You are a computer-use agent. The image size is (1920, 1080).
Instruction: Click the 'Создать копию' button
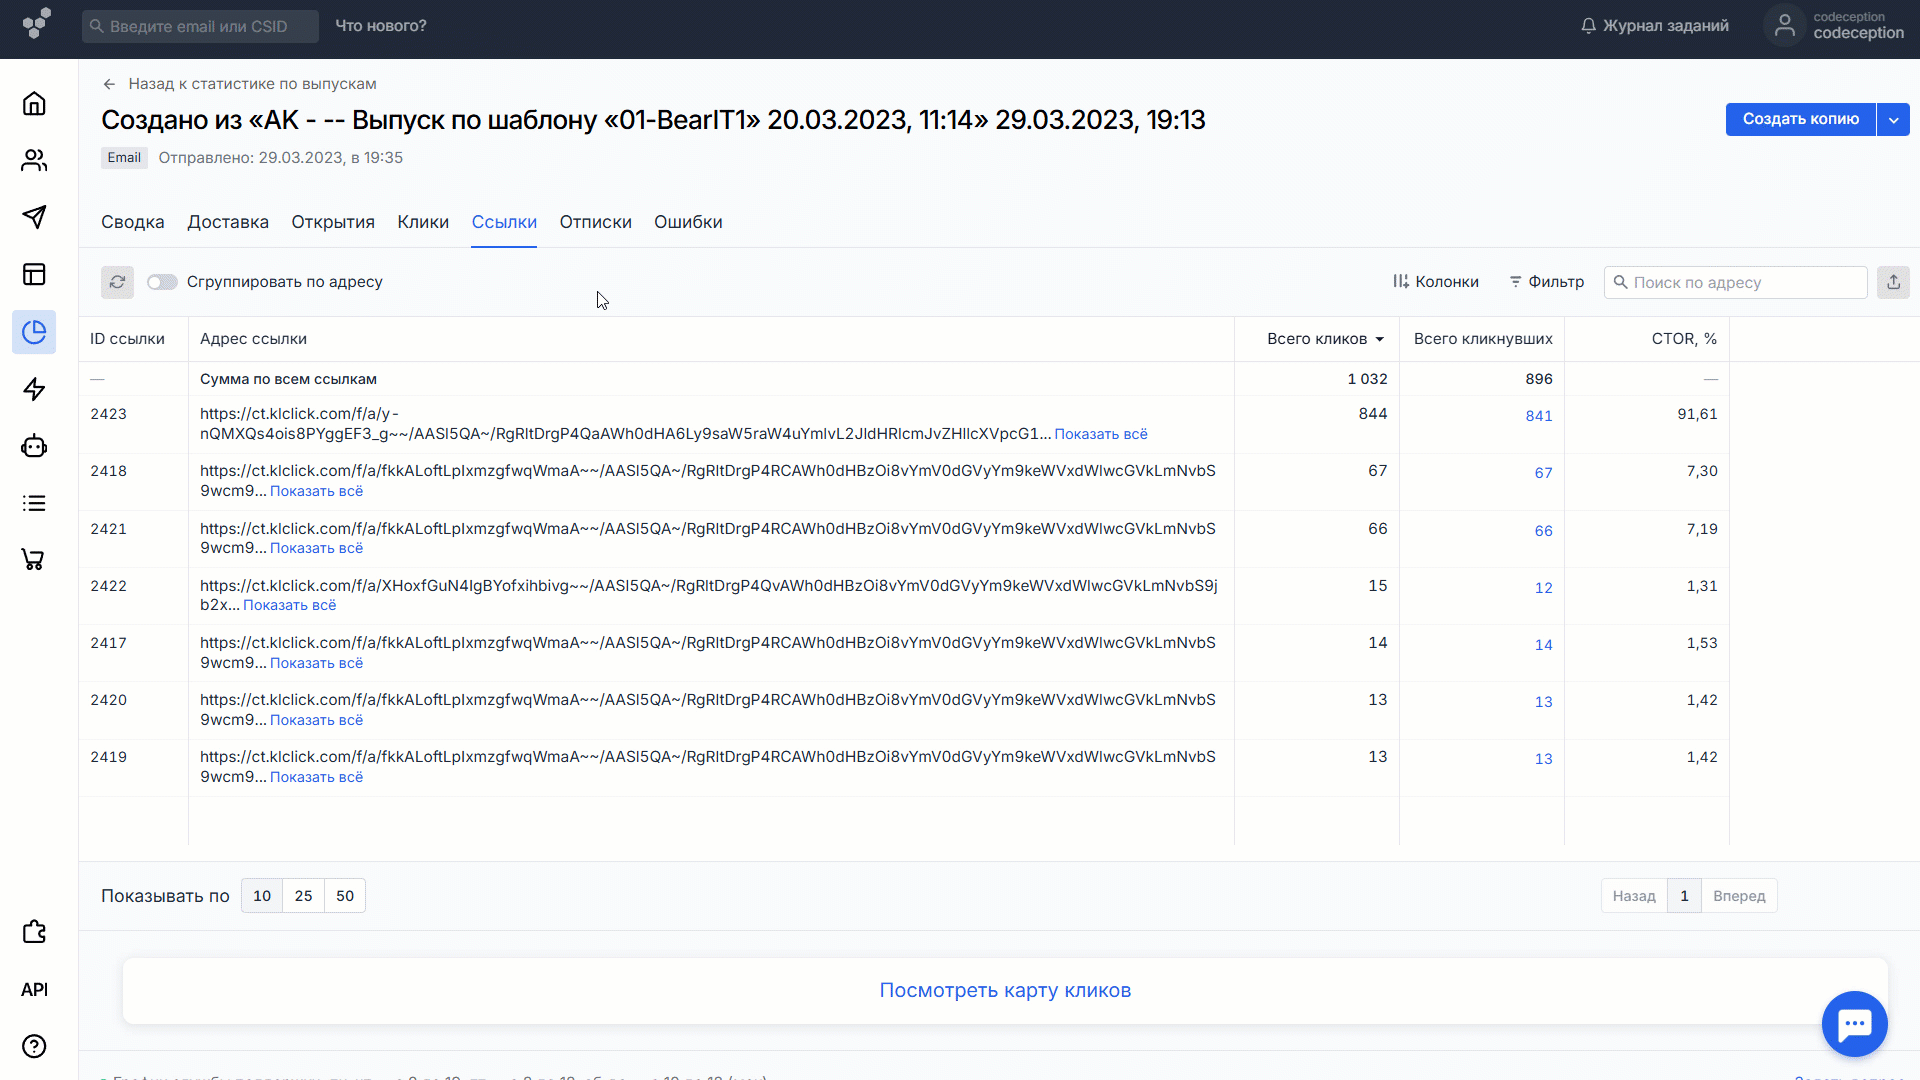coord(1800,119)
